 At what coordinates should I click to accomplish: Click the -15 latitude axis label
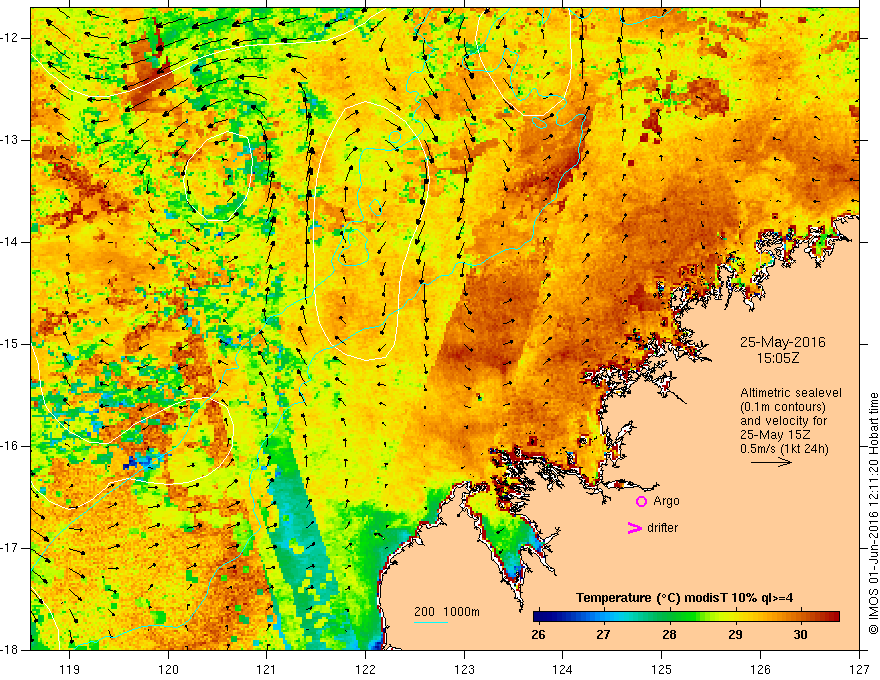pyautogui.click(x=11, y=344)
